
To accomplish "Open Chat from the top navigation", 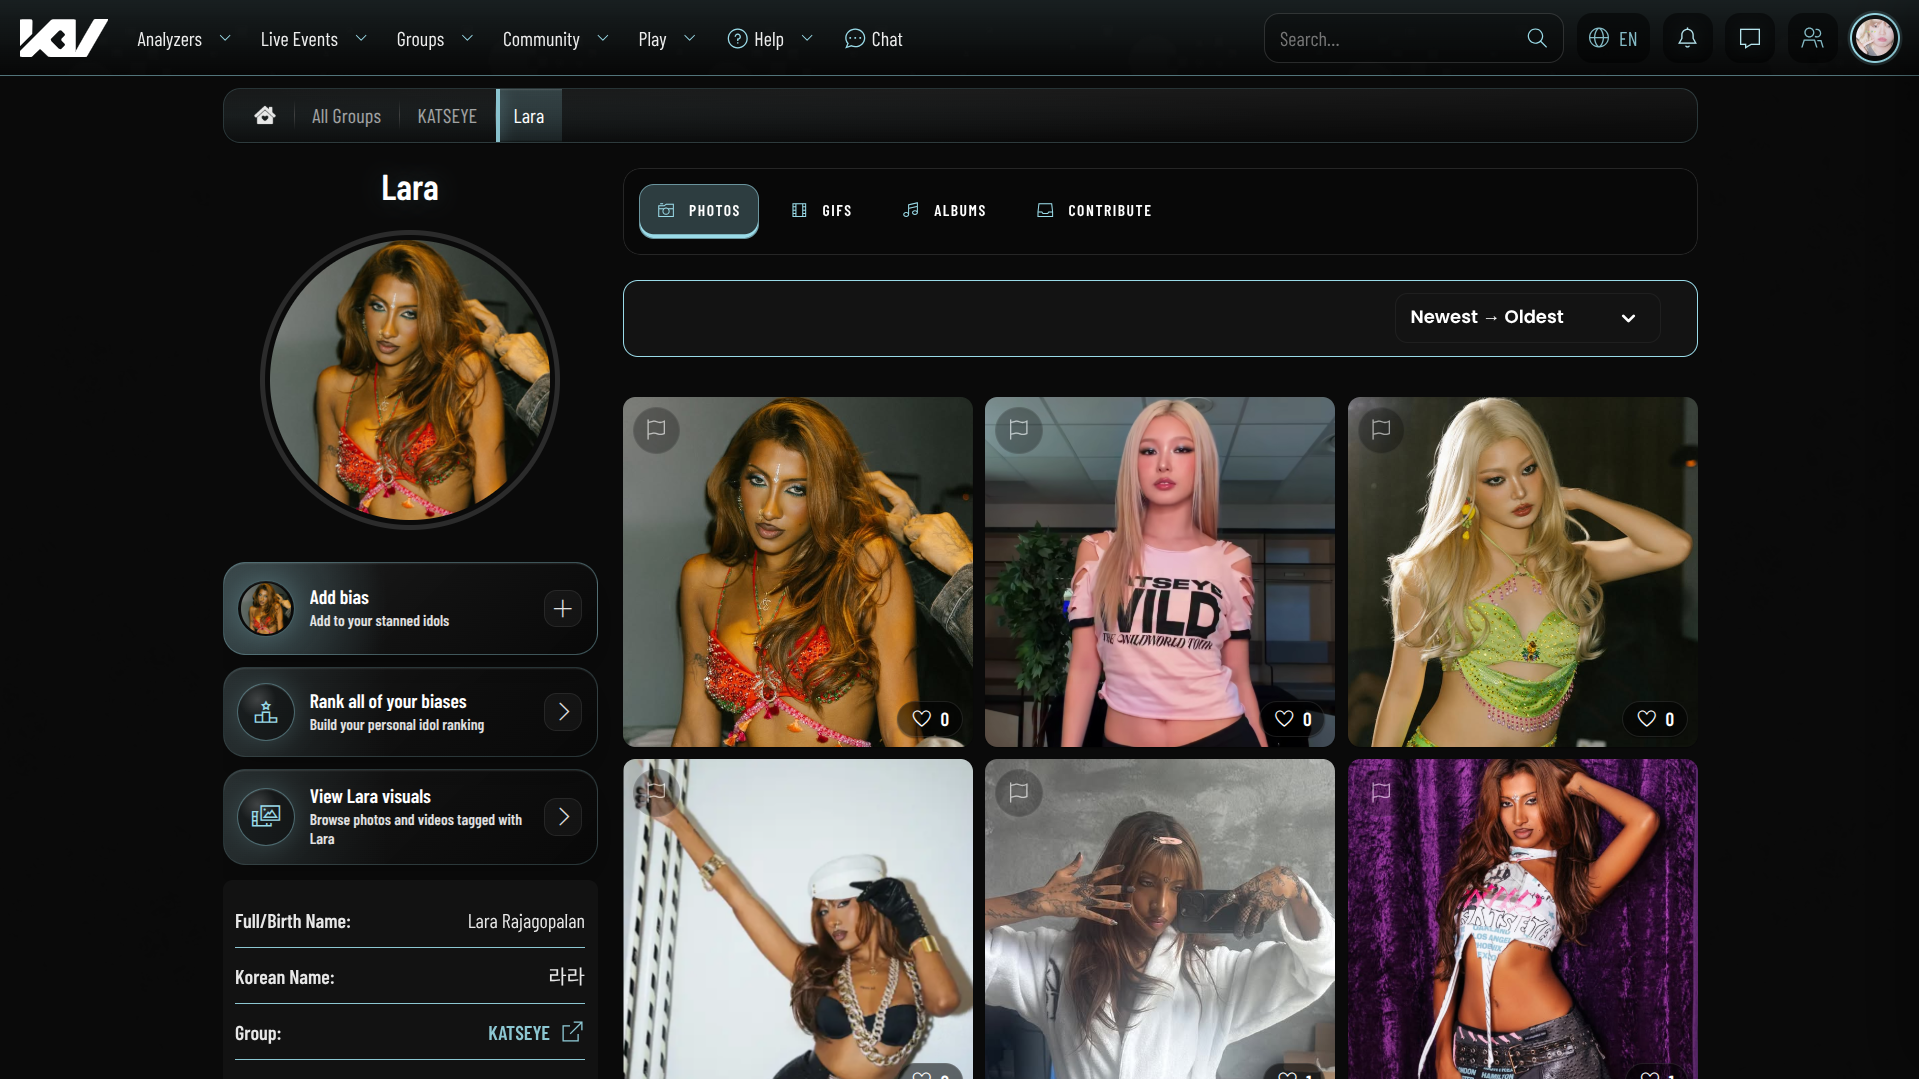I will click(873, 39).
